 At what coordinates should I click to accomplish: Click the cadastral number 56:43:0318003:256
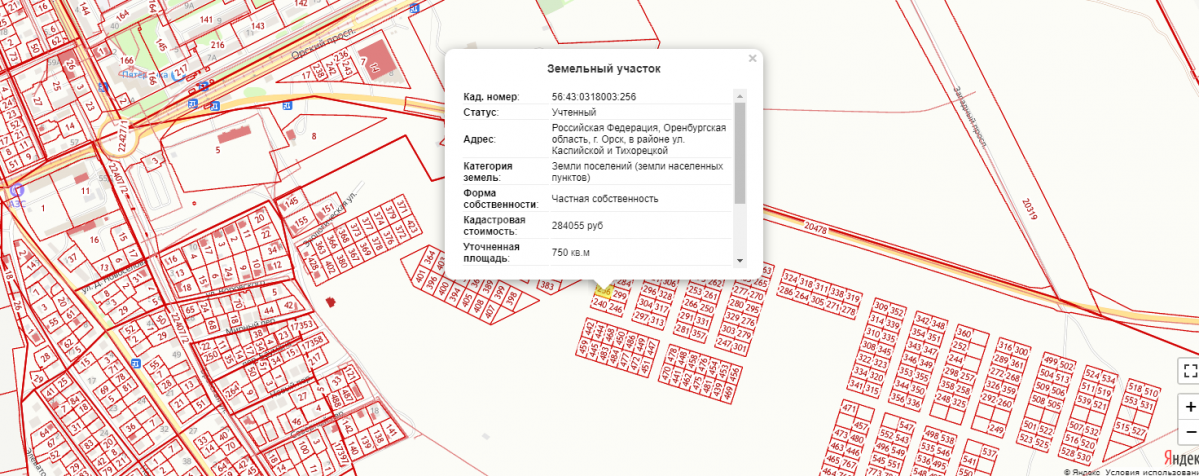(x=594, y=96)
